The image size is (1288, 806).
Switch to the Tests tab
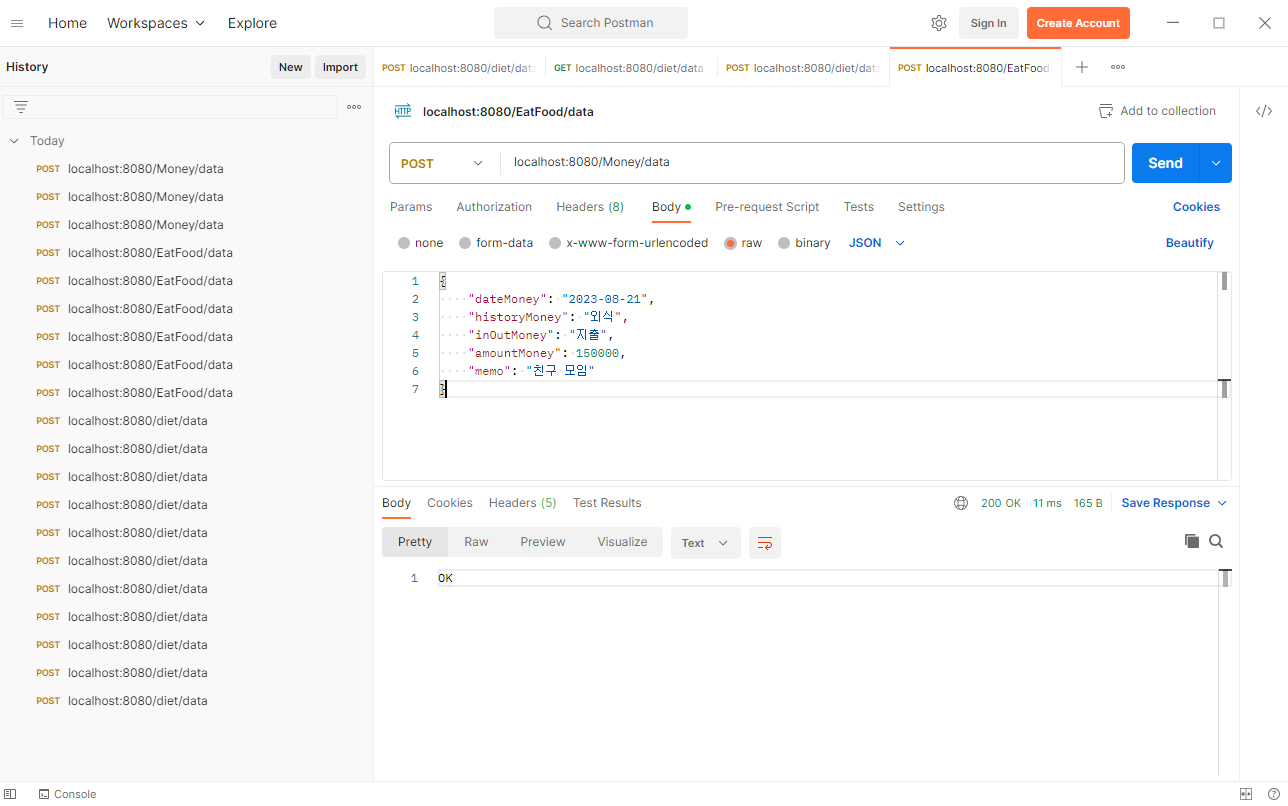pyautogui.click(x=858, y=207)
